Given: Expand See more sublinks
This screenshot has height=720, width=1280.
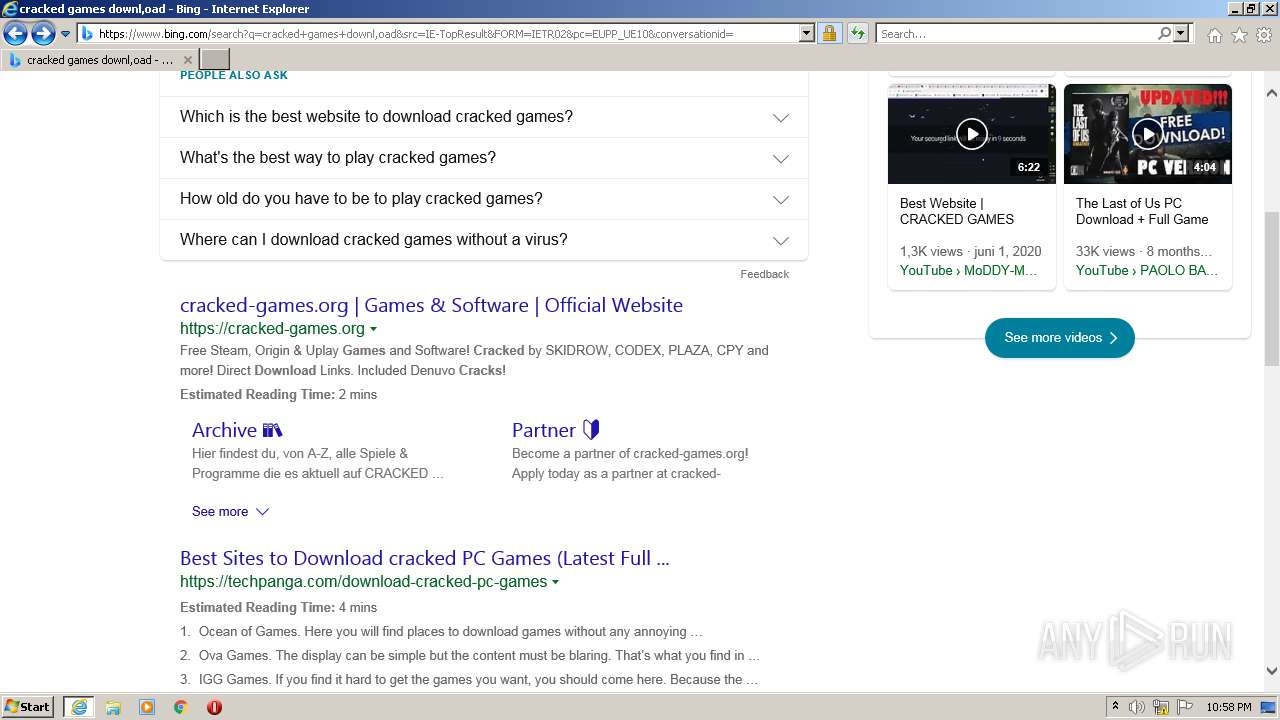Looking at the screenshot, I should (x=230, y=511).
